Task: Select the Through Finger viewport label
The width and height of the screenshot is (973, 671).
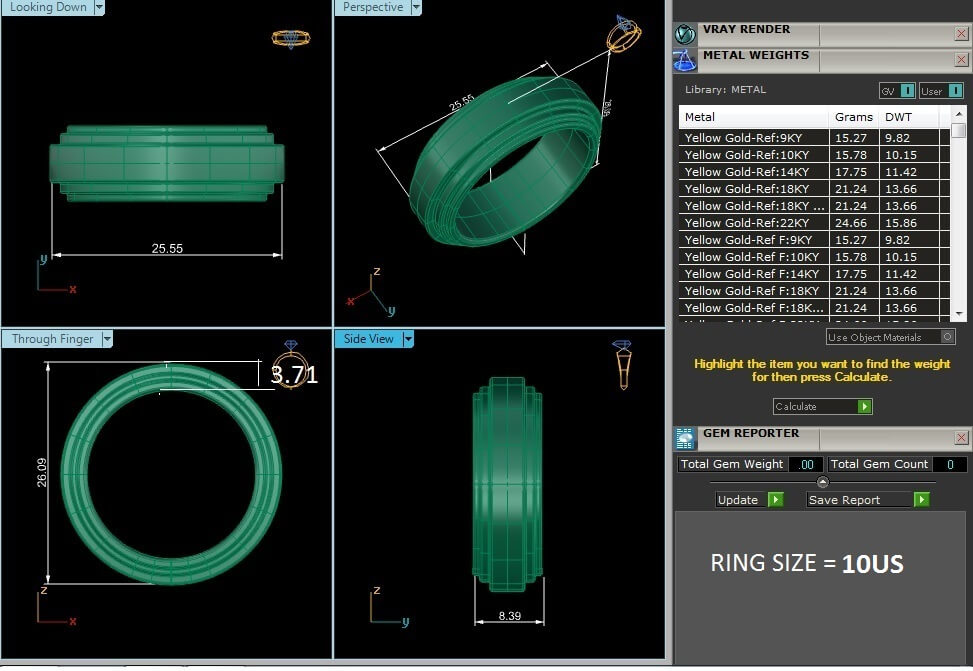Action: pos(52,339)
